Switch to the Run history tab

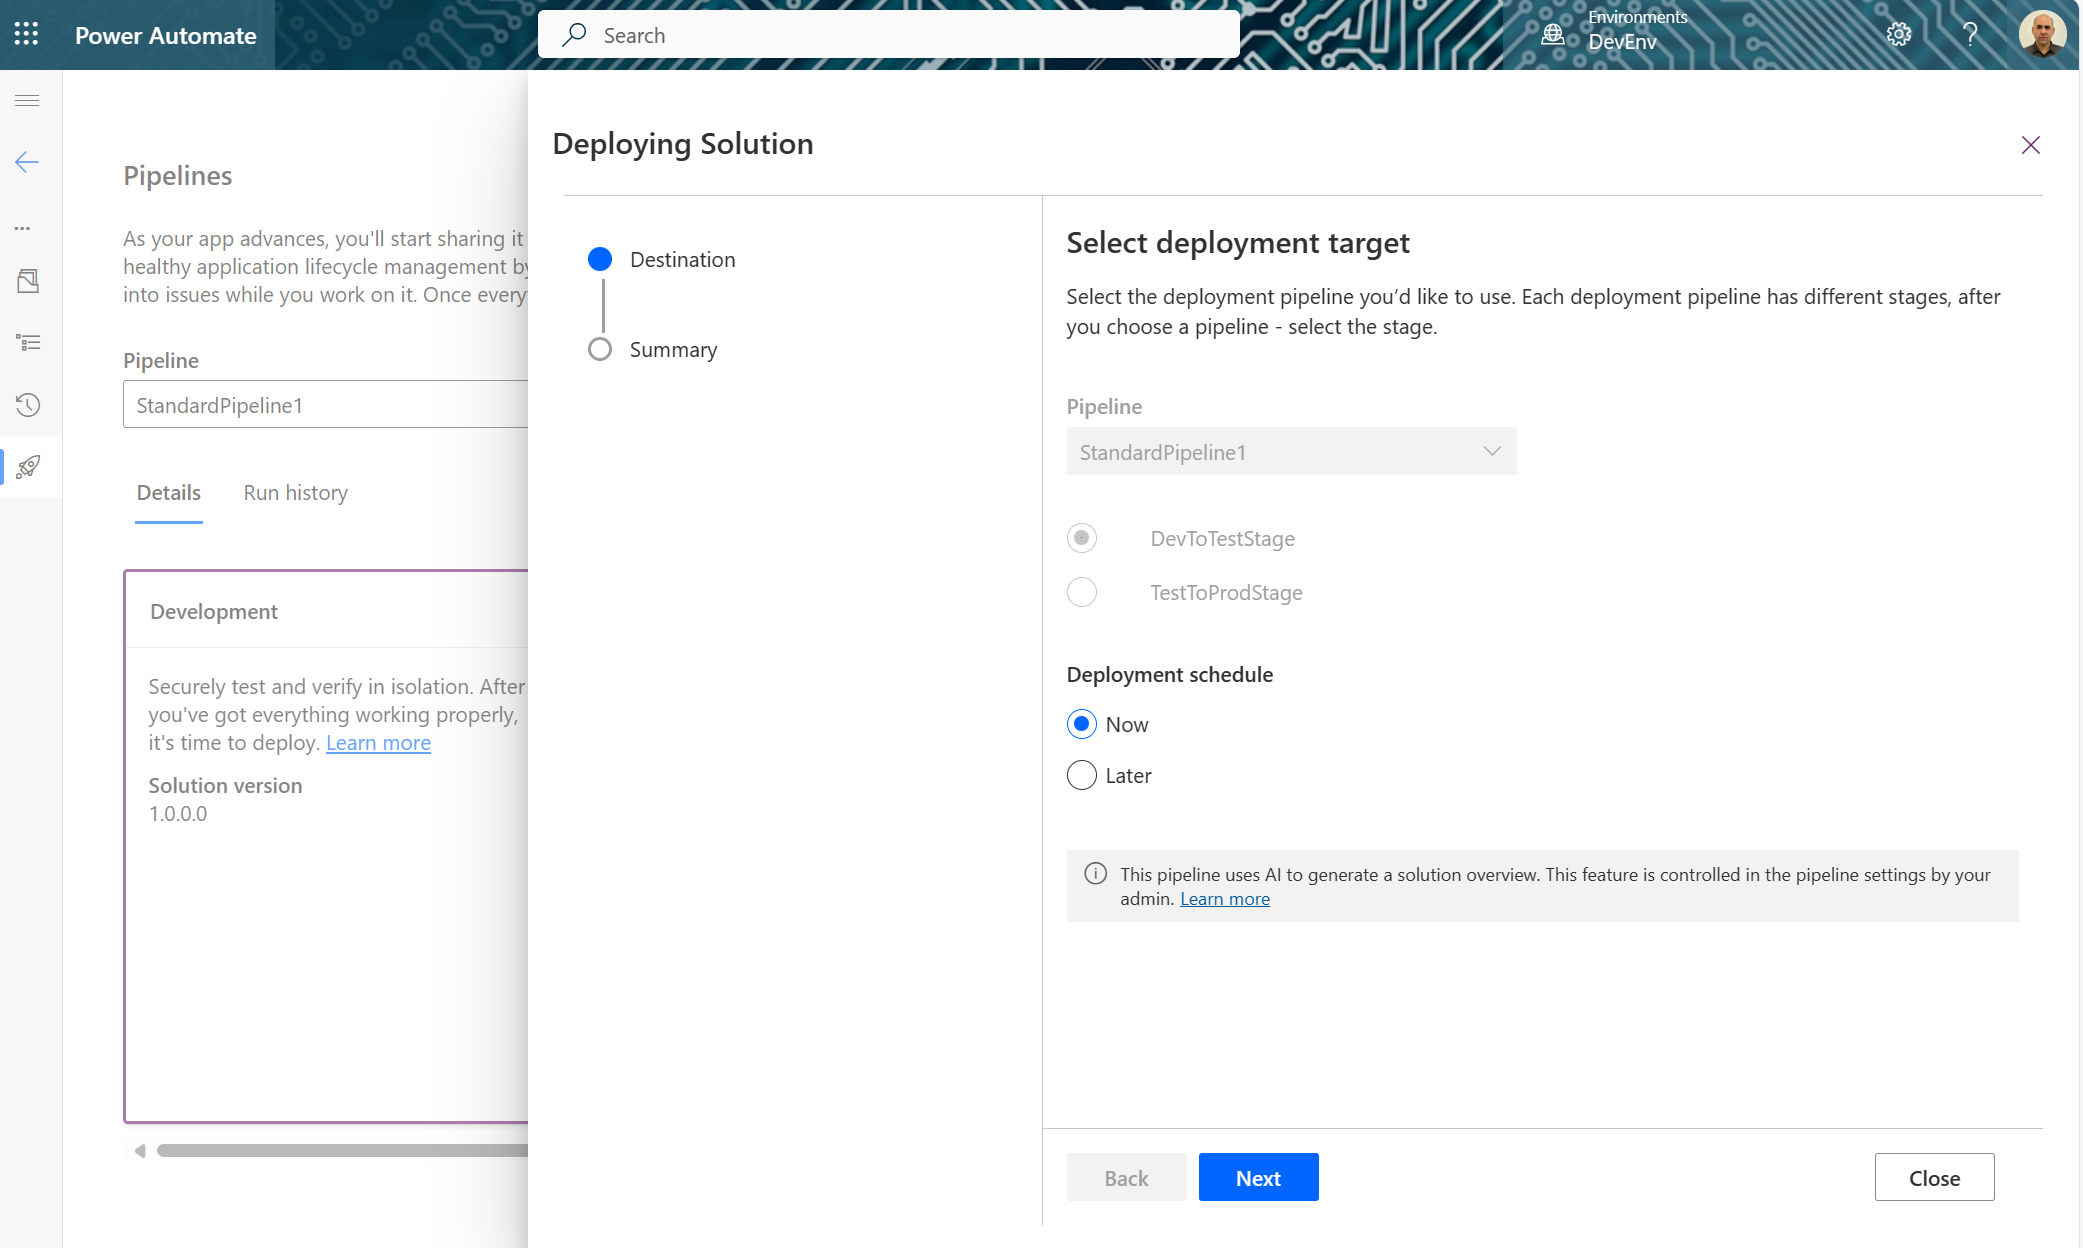295,493
